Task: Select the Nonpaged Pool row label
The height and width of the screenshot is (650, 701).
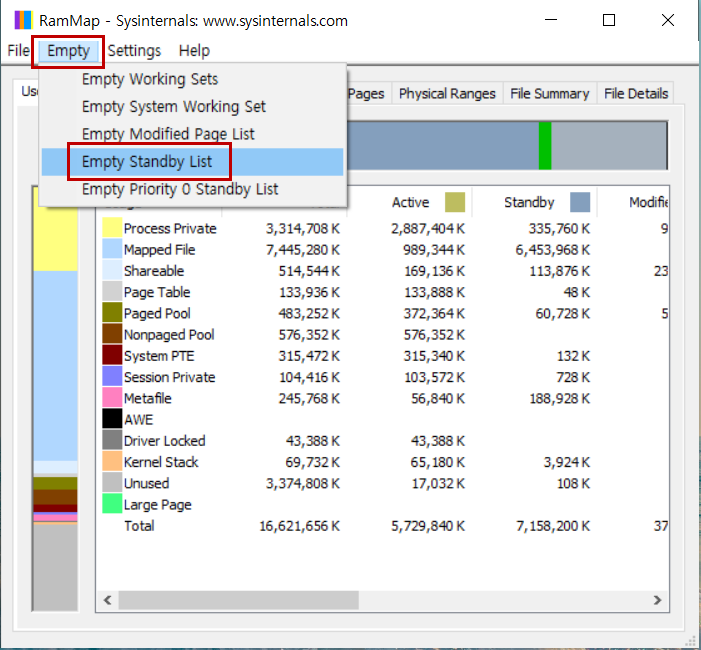Action: [x=169, y=334]
